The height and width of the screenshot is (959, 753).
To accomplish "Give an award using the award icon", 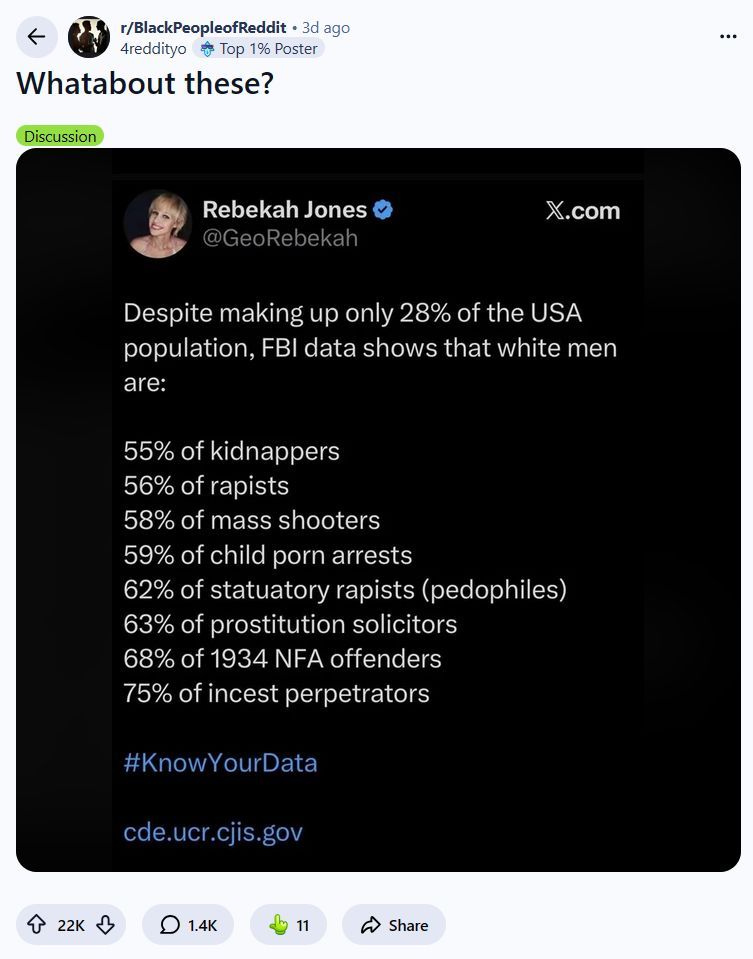I will pyautogui.click(x=288, y=925).
